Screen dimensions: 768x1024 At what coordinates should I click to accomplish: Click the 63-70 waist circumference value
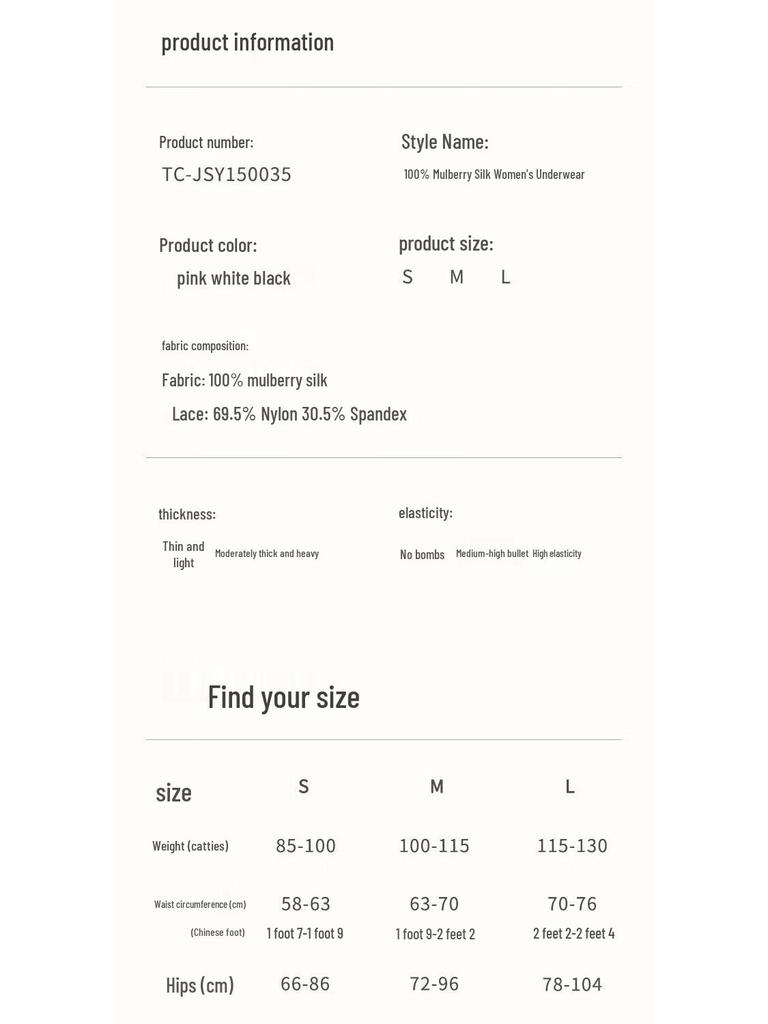click(434, 904)
